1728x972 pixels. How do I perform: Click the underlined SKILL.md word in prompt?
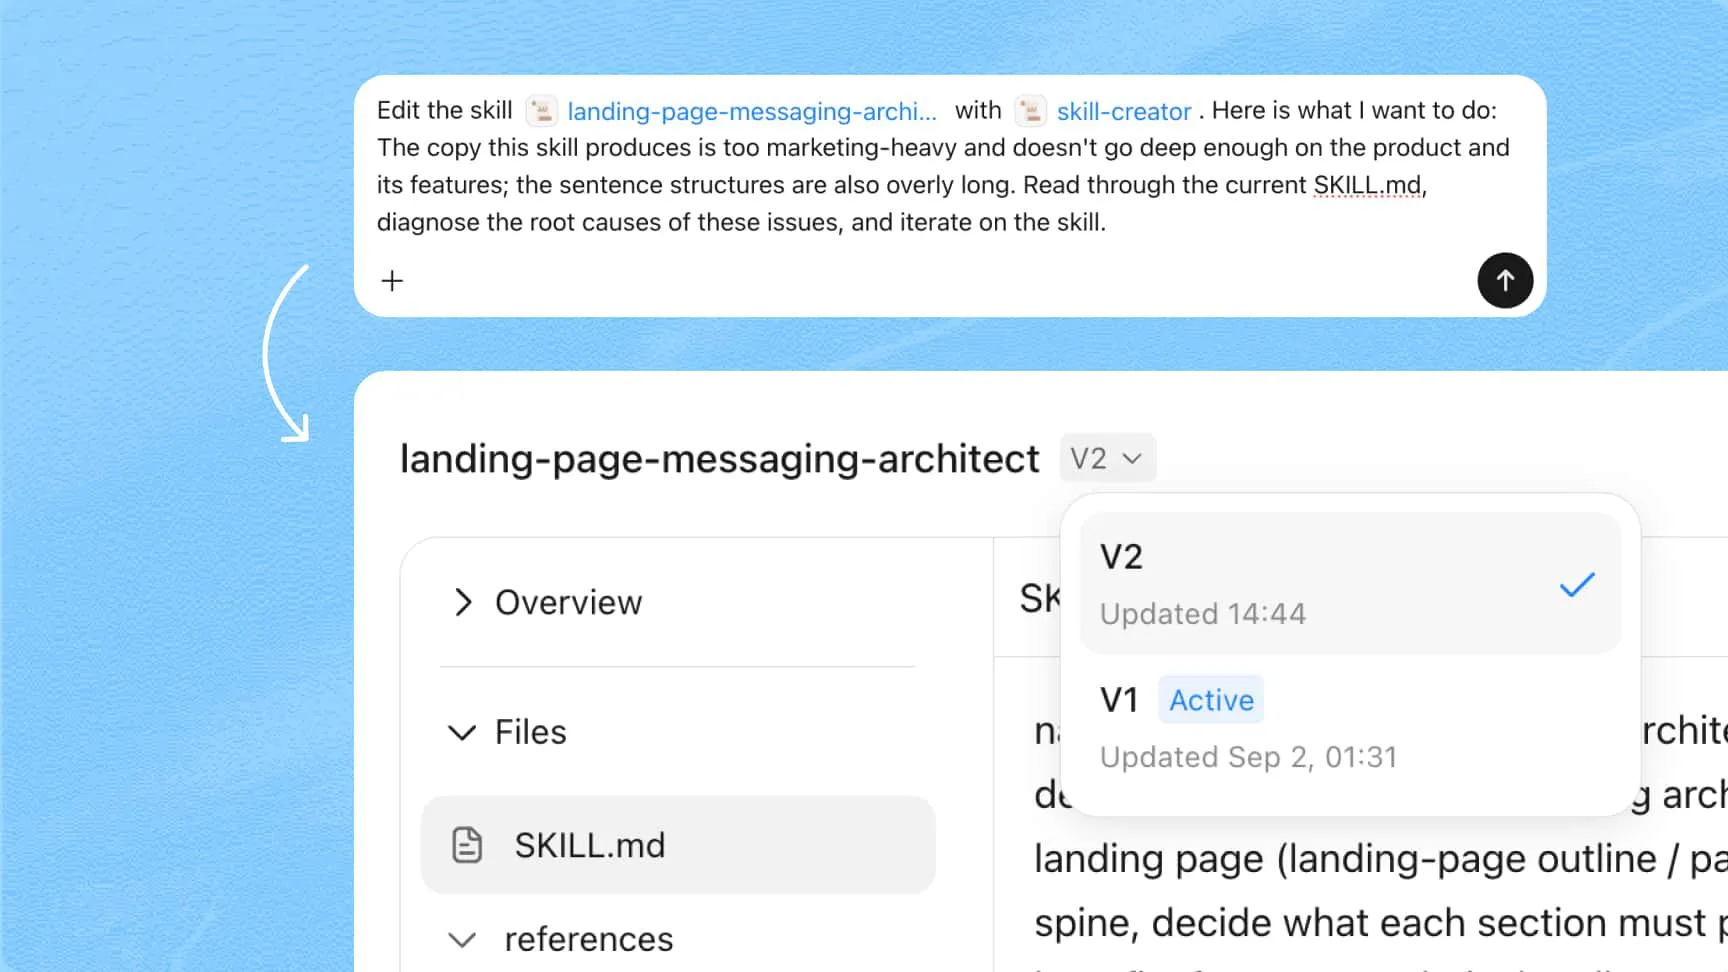click(1367, 185)
